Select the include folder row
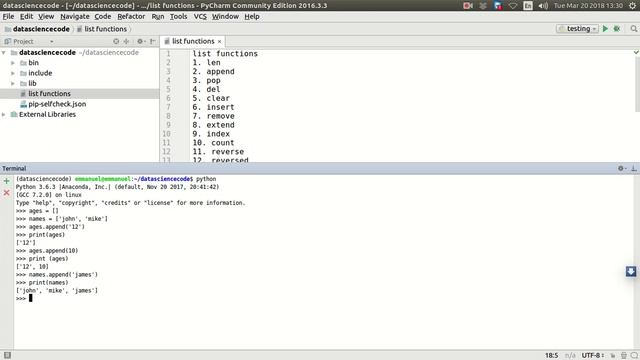This screenshot has height=360, width=640. [x=80, y=73]
